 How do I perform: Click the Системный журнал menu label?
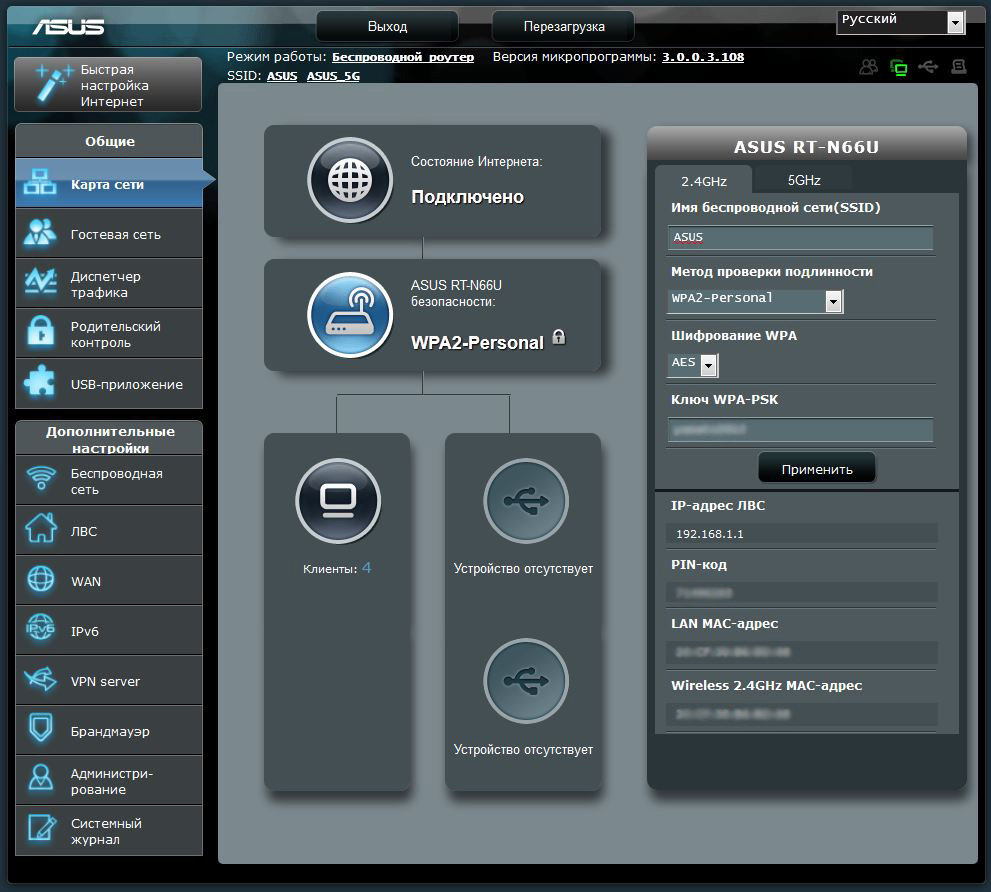tap(106, 831)
